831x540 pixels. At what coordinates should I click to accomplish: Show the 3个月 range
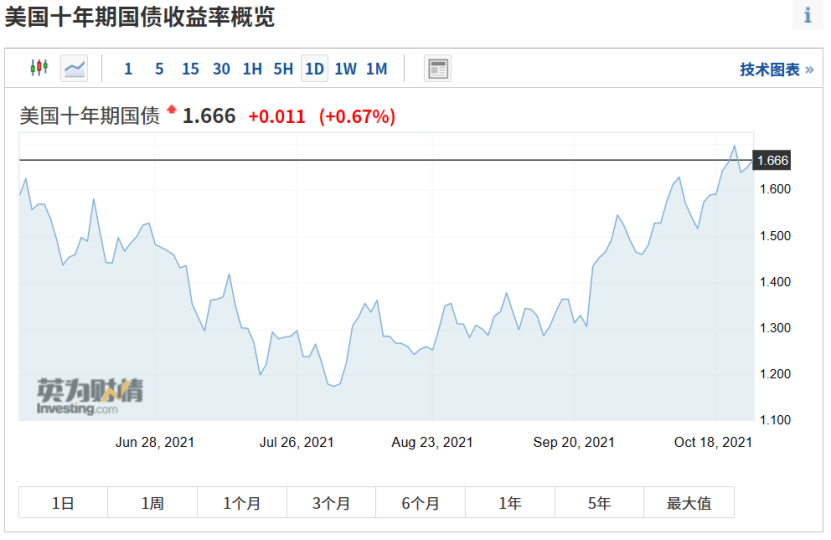[331, 503]
